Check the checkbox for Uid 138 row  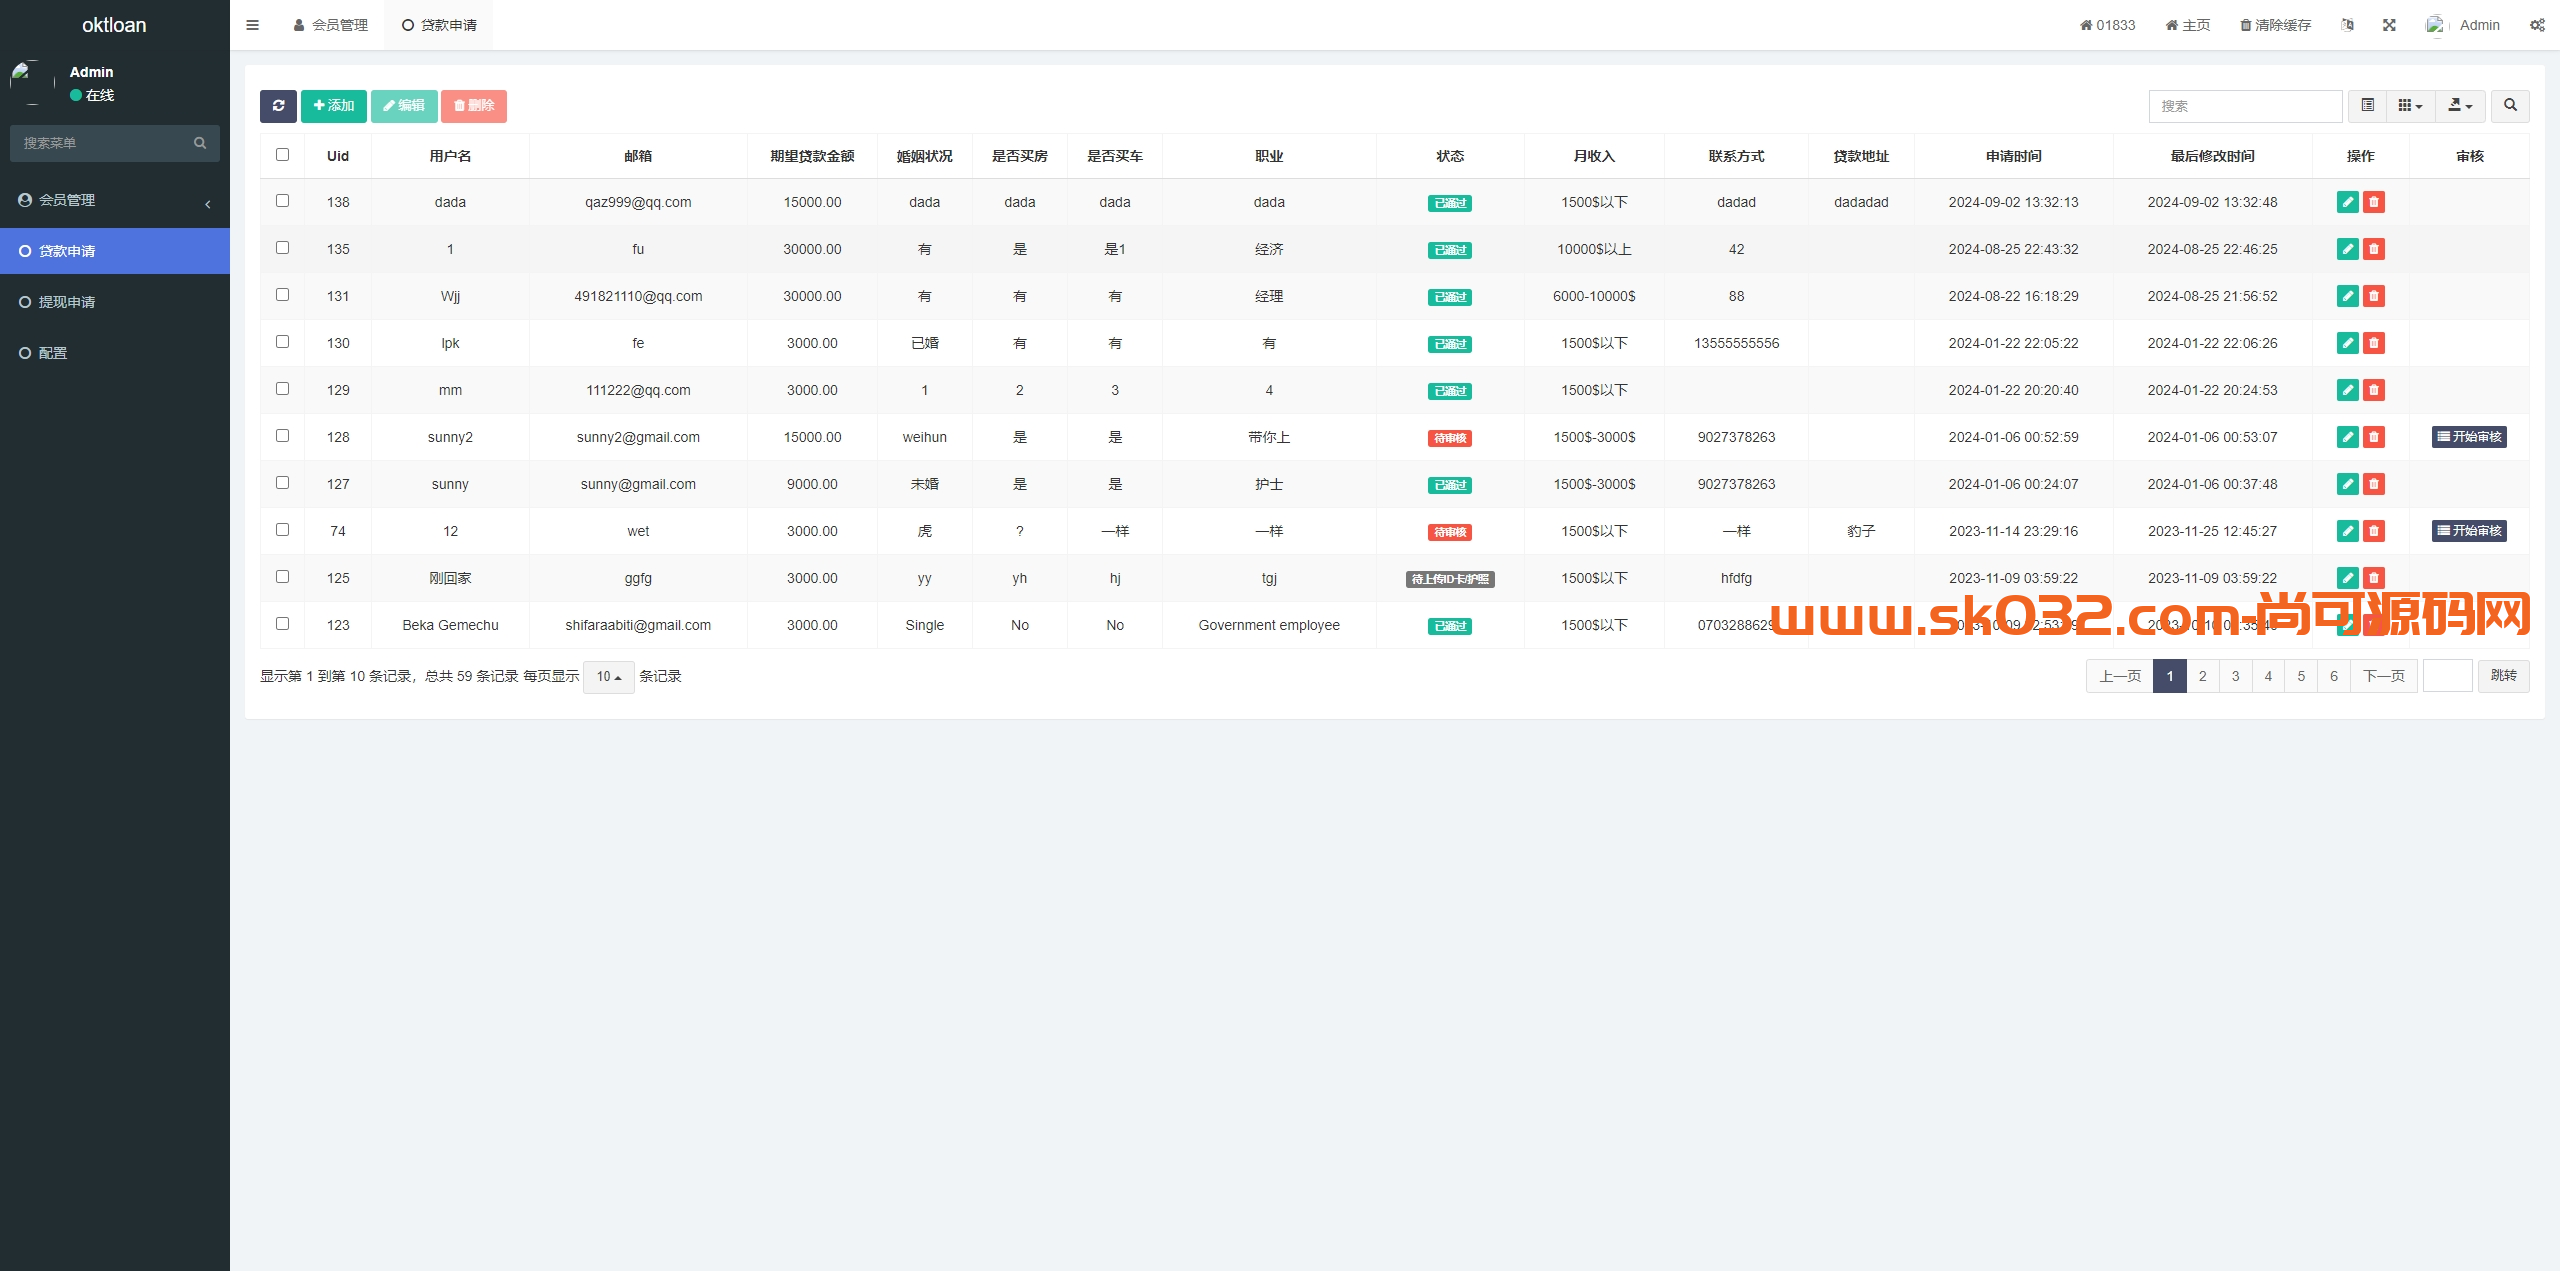pos(282,201)
